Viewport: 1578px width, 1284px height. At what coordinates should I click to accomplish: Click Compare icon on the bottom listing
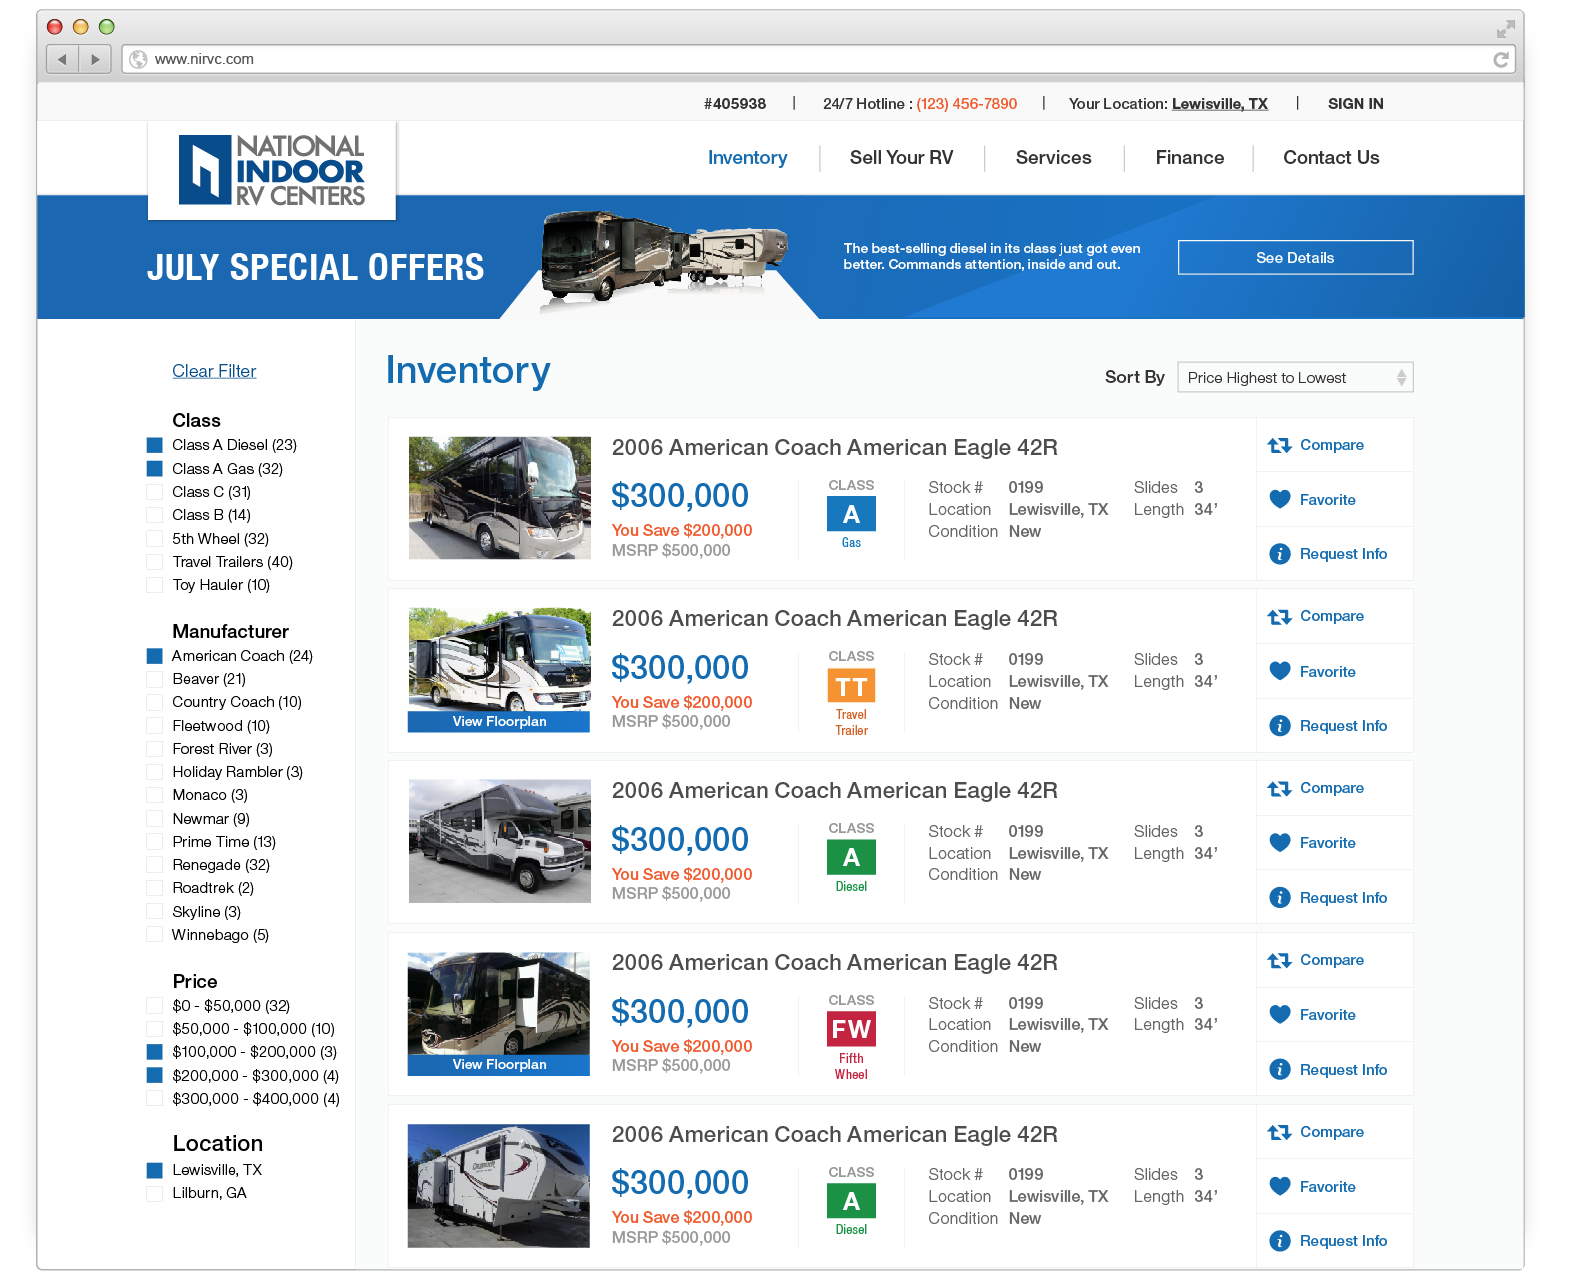coord(1280,1133)
